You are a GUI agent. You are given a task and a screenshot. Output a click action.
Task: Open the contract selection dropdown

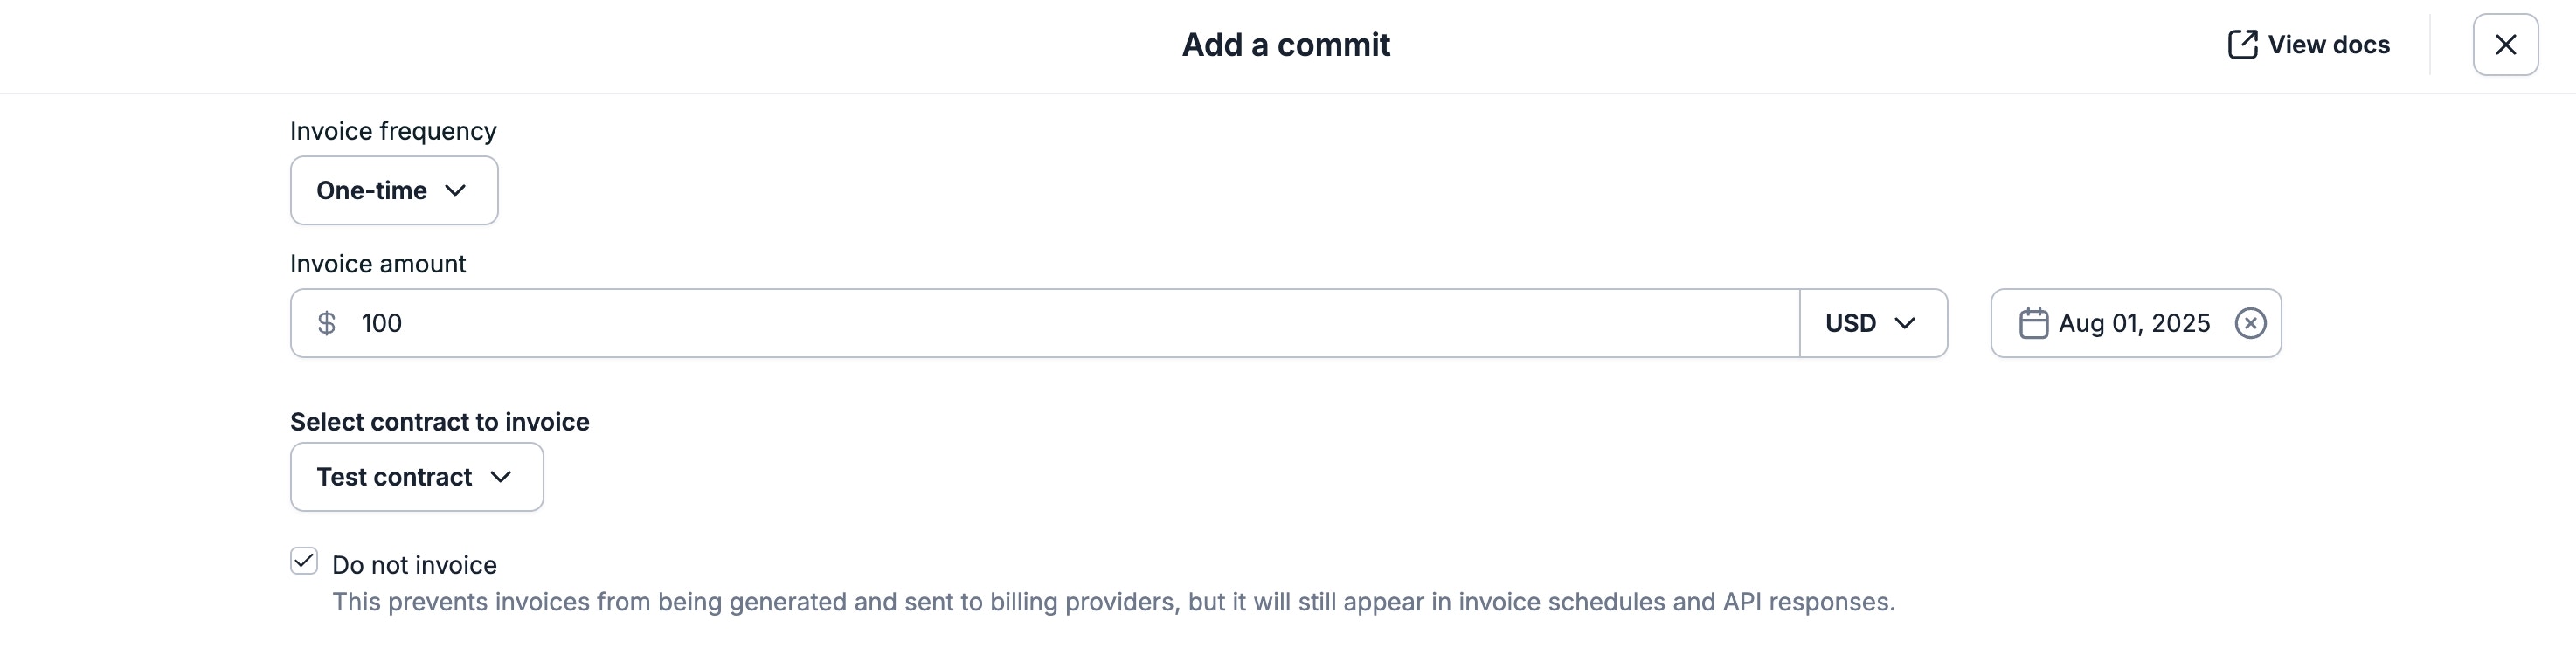point(416,477)
